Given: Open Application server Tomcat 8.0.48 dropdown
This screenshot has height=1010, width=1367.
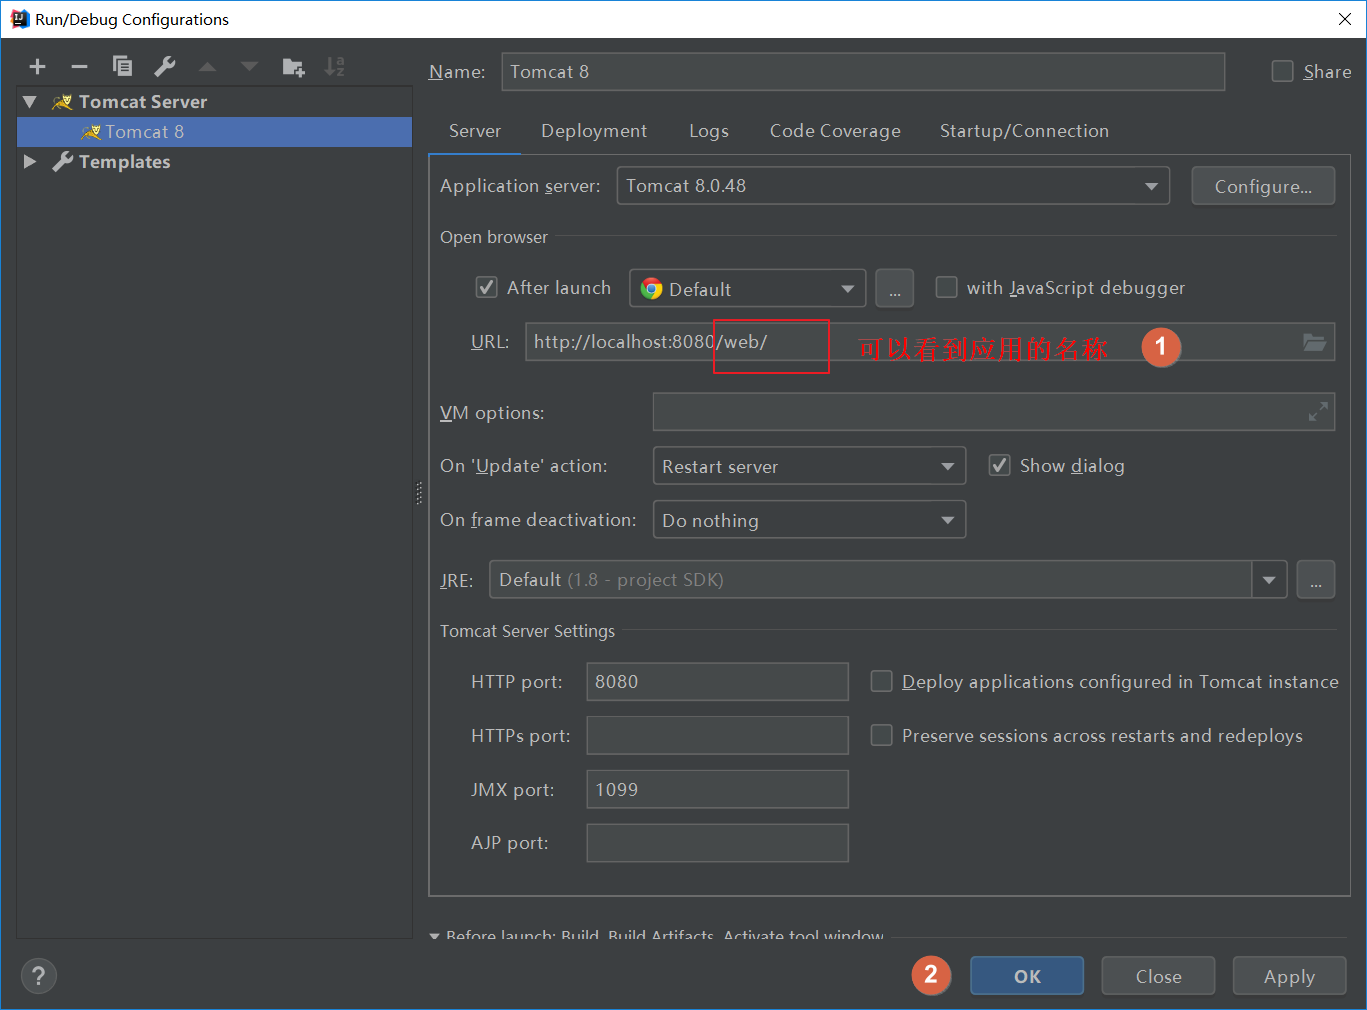Looking at the screenshot, I should [893, 186].
